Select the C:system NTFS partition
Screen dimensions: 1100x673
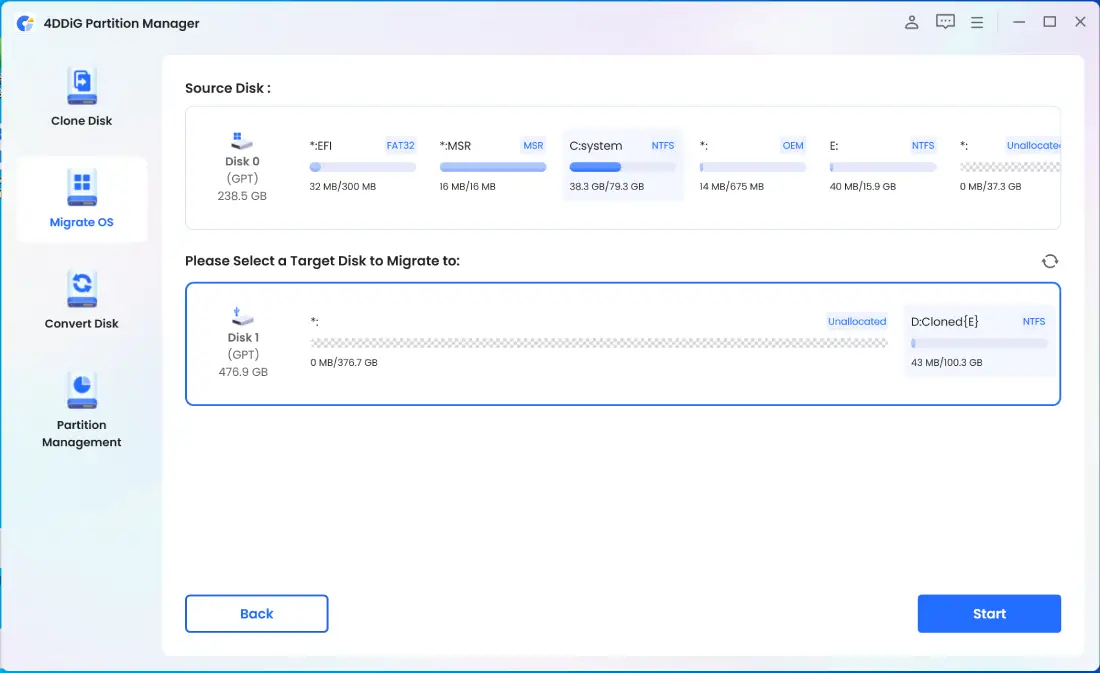coord(622,166)
